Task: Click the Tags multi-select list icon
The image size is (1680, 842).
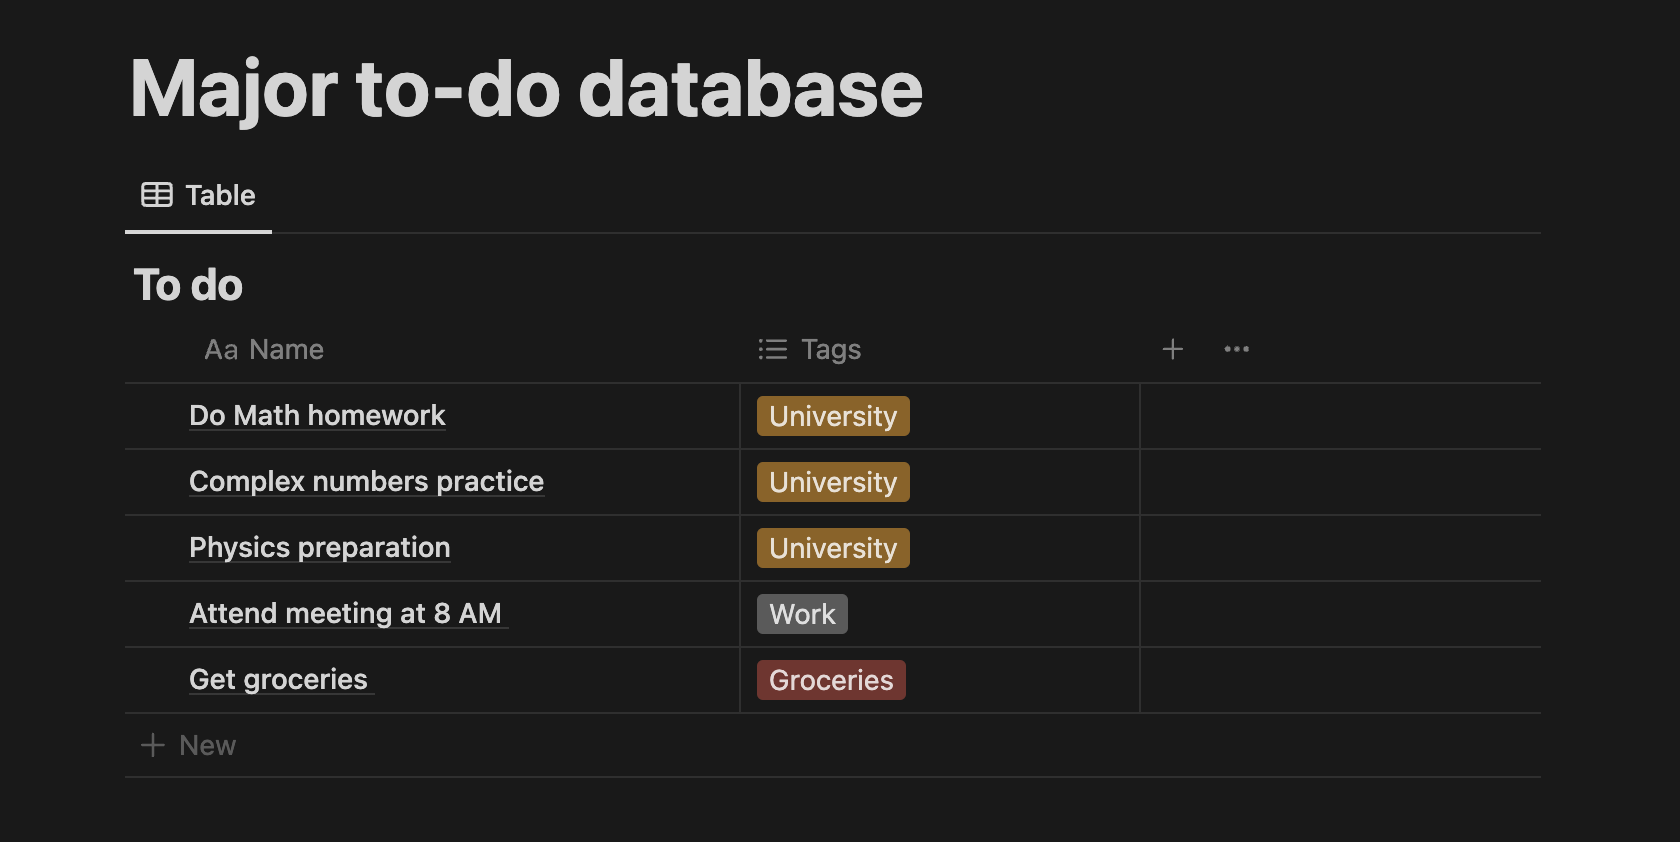Action: click(x=772, y=349)
